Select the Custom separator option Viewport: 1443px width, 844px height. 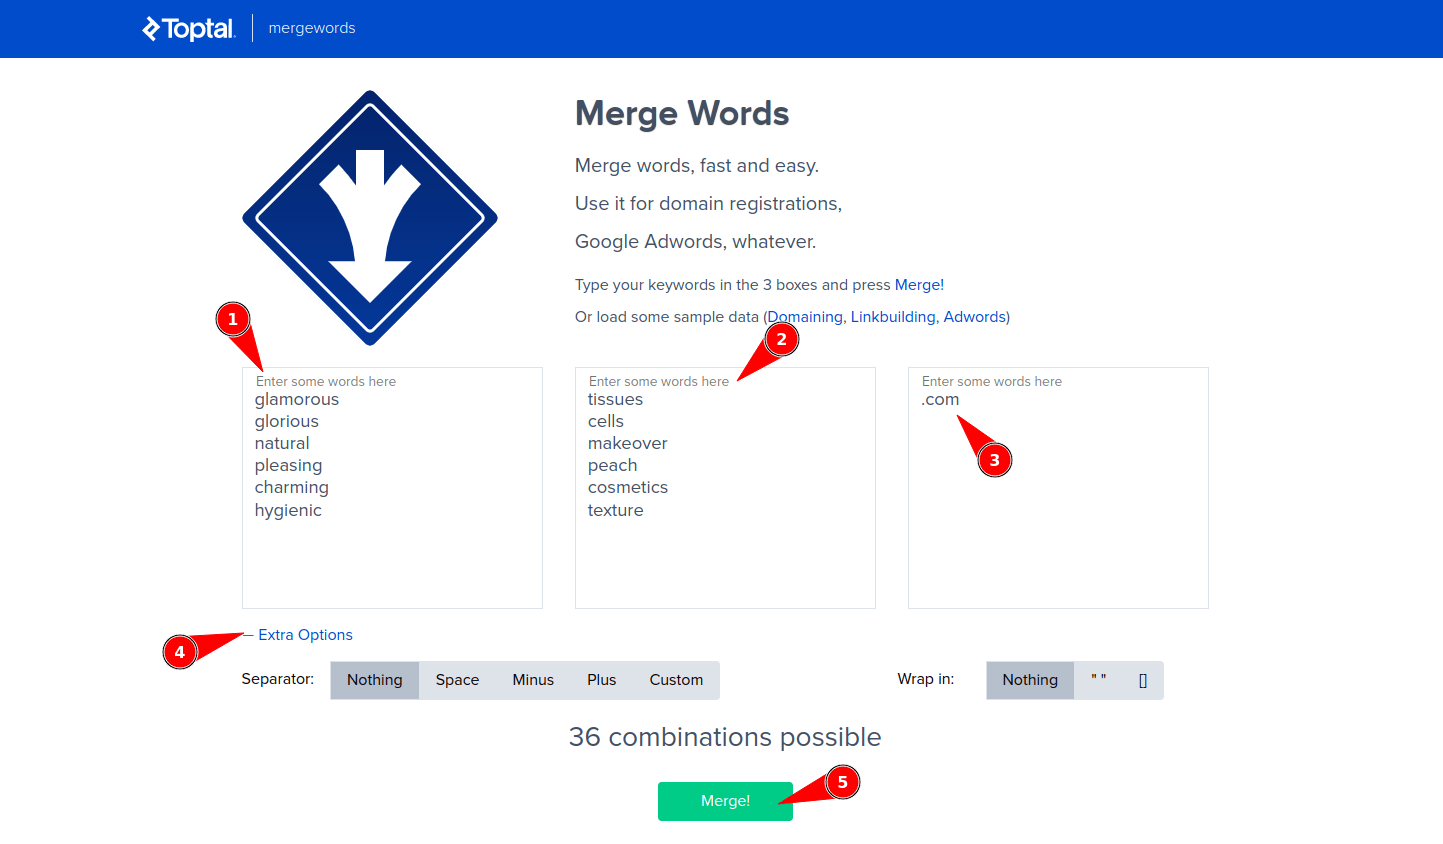coord(676,680)
